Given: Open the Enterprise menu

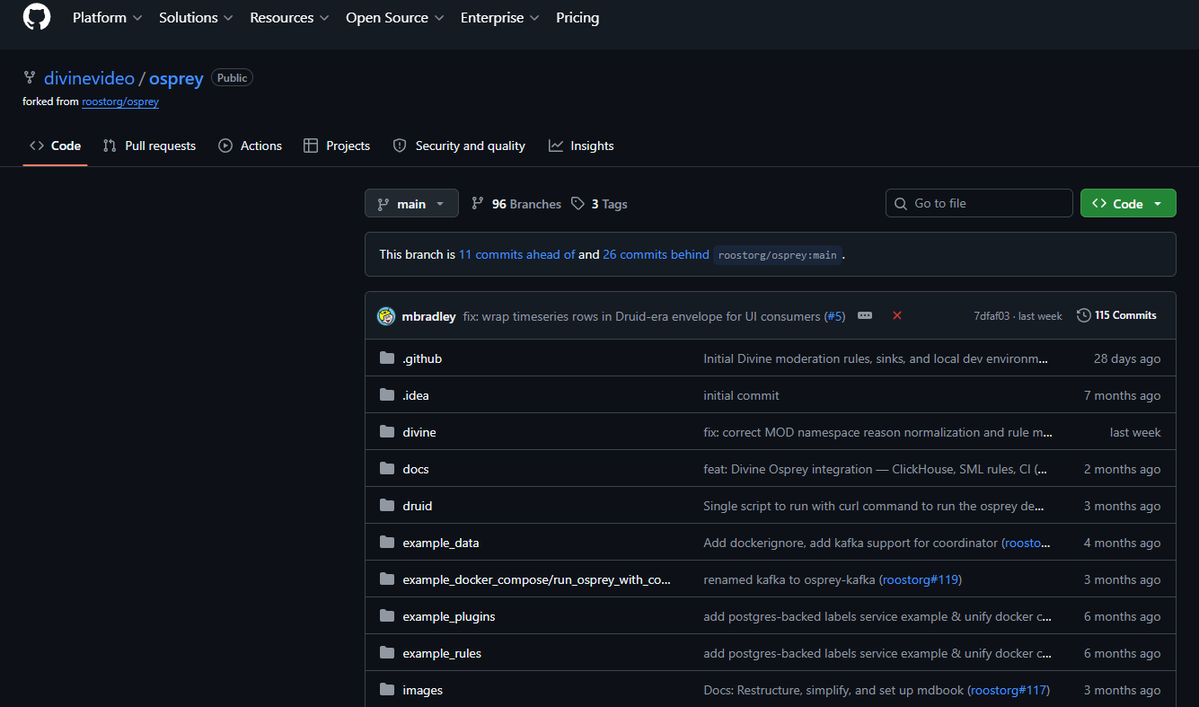Looking at the screenshot, I should (x=499, y=18).
